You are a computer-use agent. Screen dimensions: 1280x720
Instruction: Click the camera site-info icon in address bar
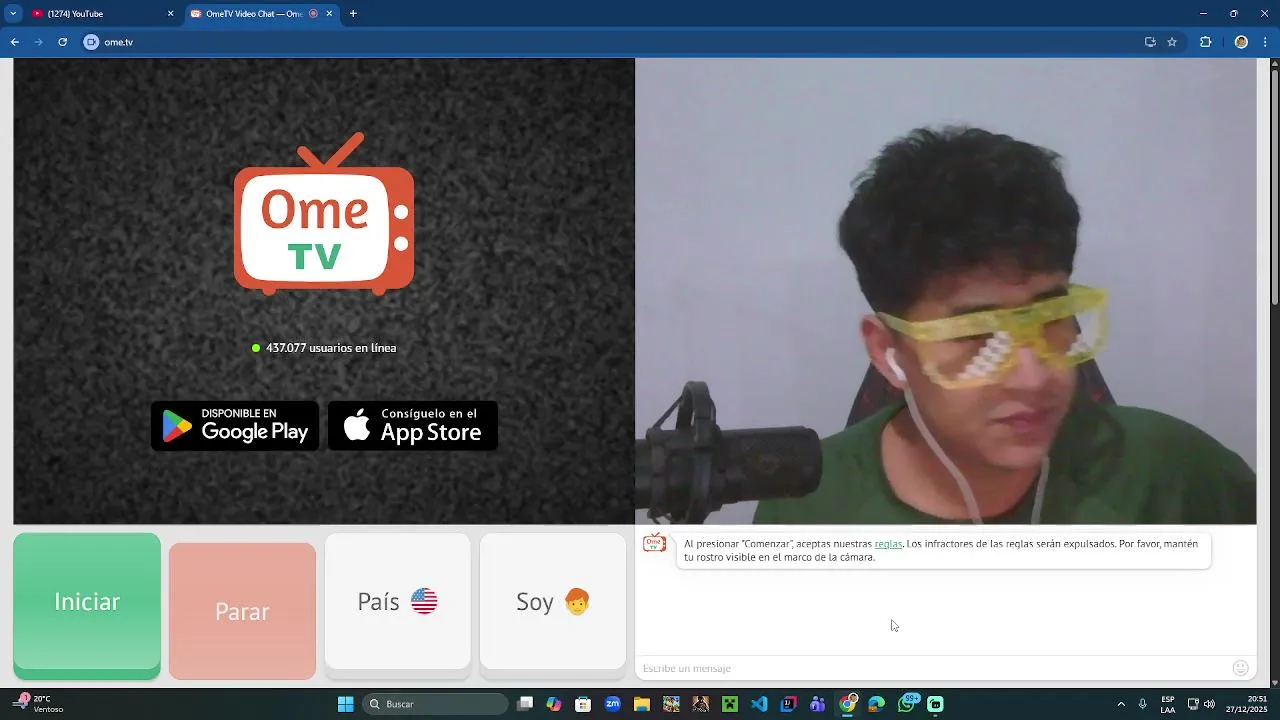click(x=92, y=42)
